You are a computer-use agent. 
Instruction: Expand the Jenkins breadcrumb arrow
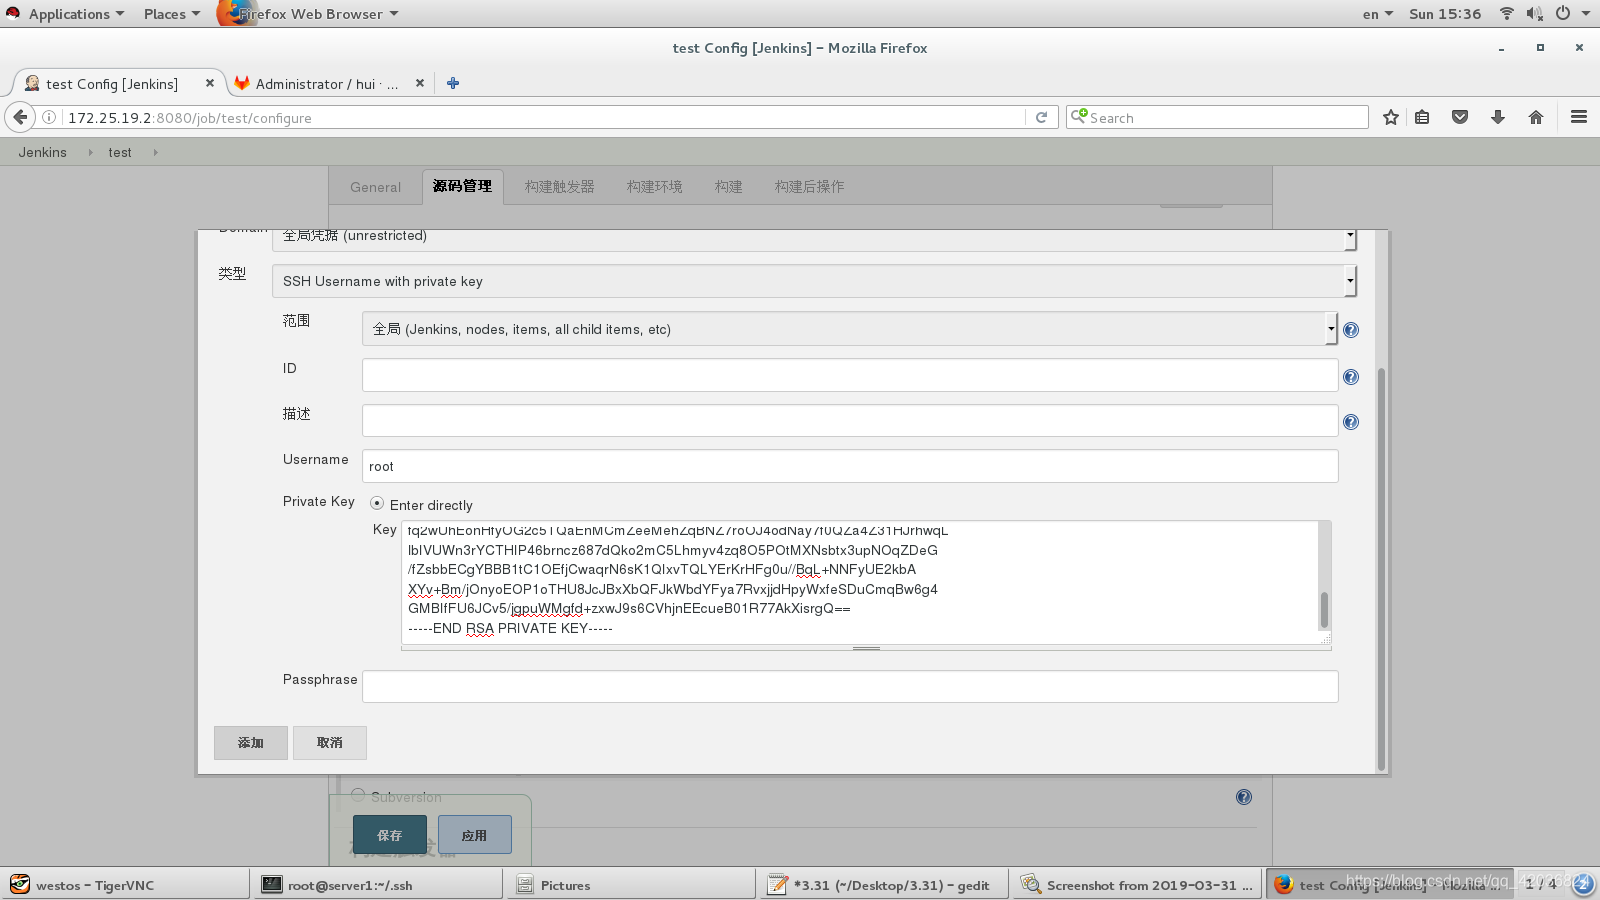click(x=90, y=152)
